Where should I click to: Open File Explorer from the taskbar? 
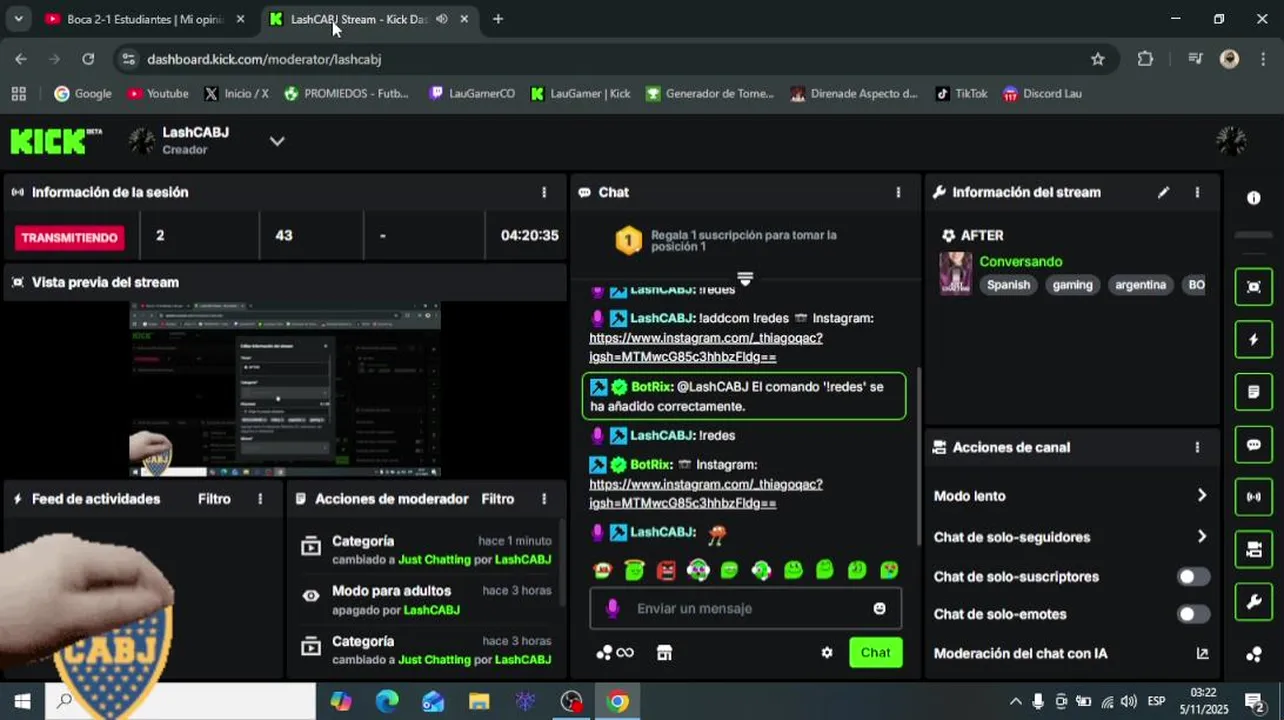(479, 701)
